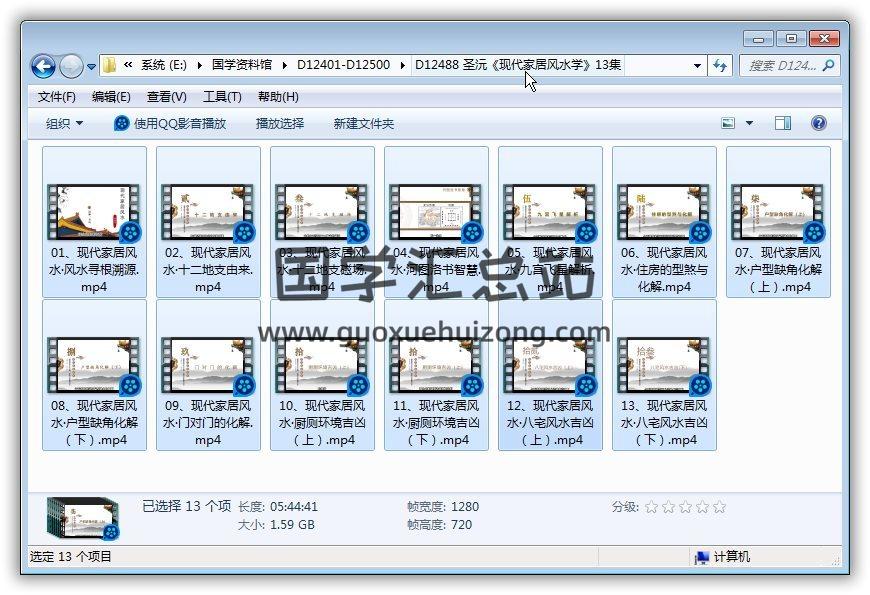Expand the hidden breadcrumb chevron «
The image size is (870, 595).
[128, 65]
